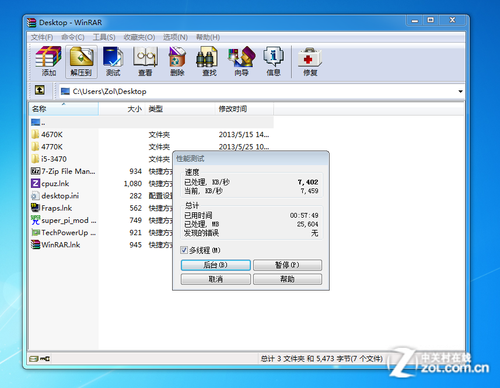Image resolution: width=500 pixels, height=388 pixels.
Task: Click the 测试 (Test) toolbar icon
Action: pyautogui.click(x=113, y=61)
